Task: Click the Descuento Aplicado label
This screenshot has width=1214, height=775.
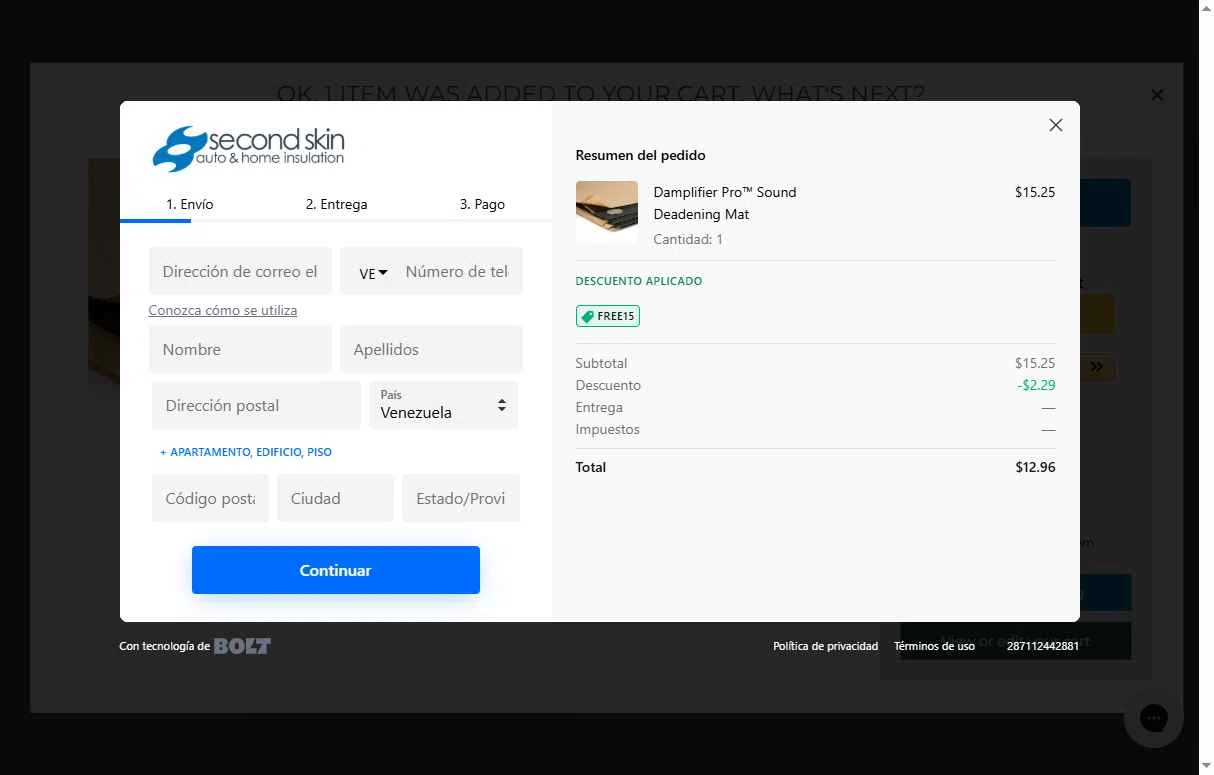Action: click(639, 281)
